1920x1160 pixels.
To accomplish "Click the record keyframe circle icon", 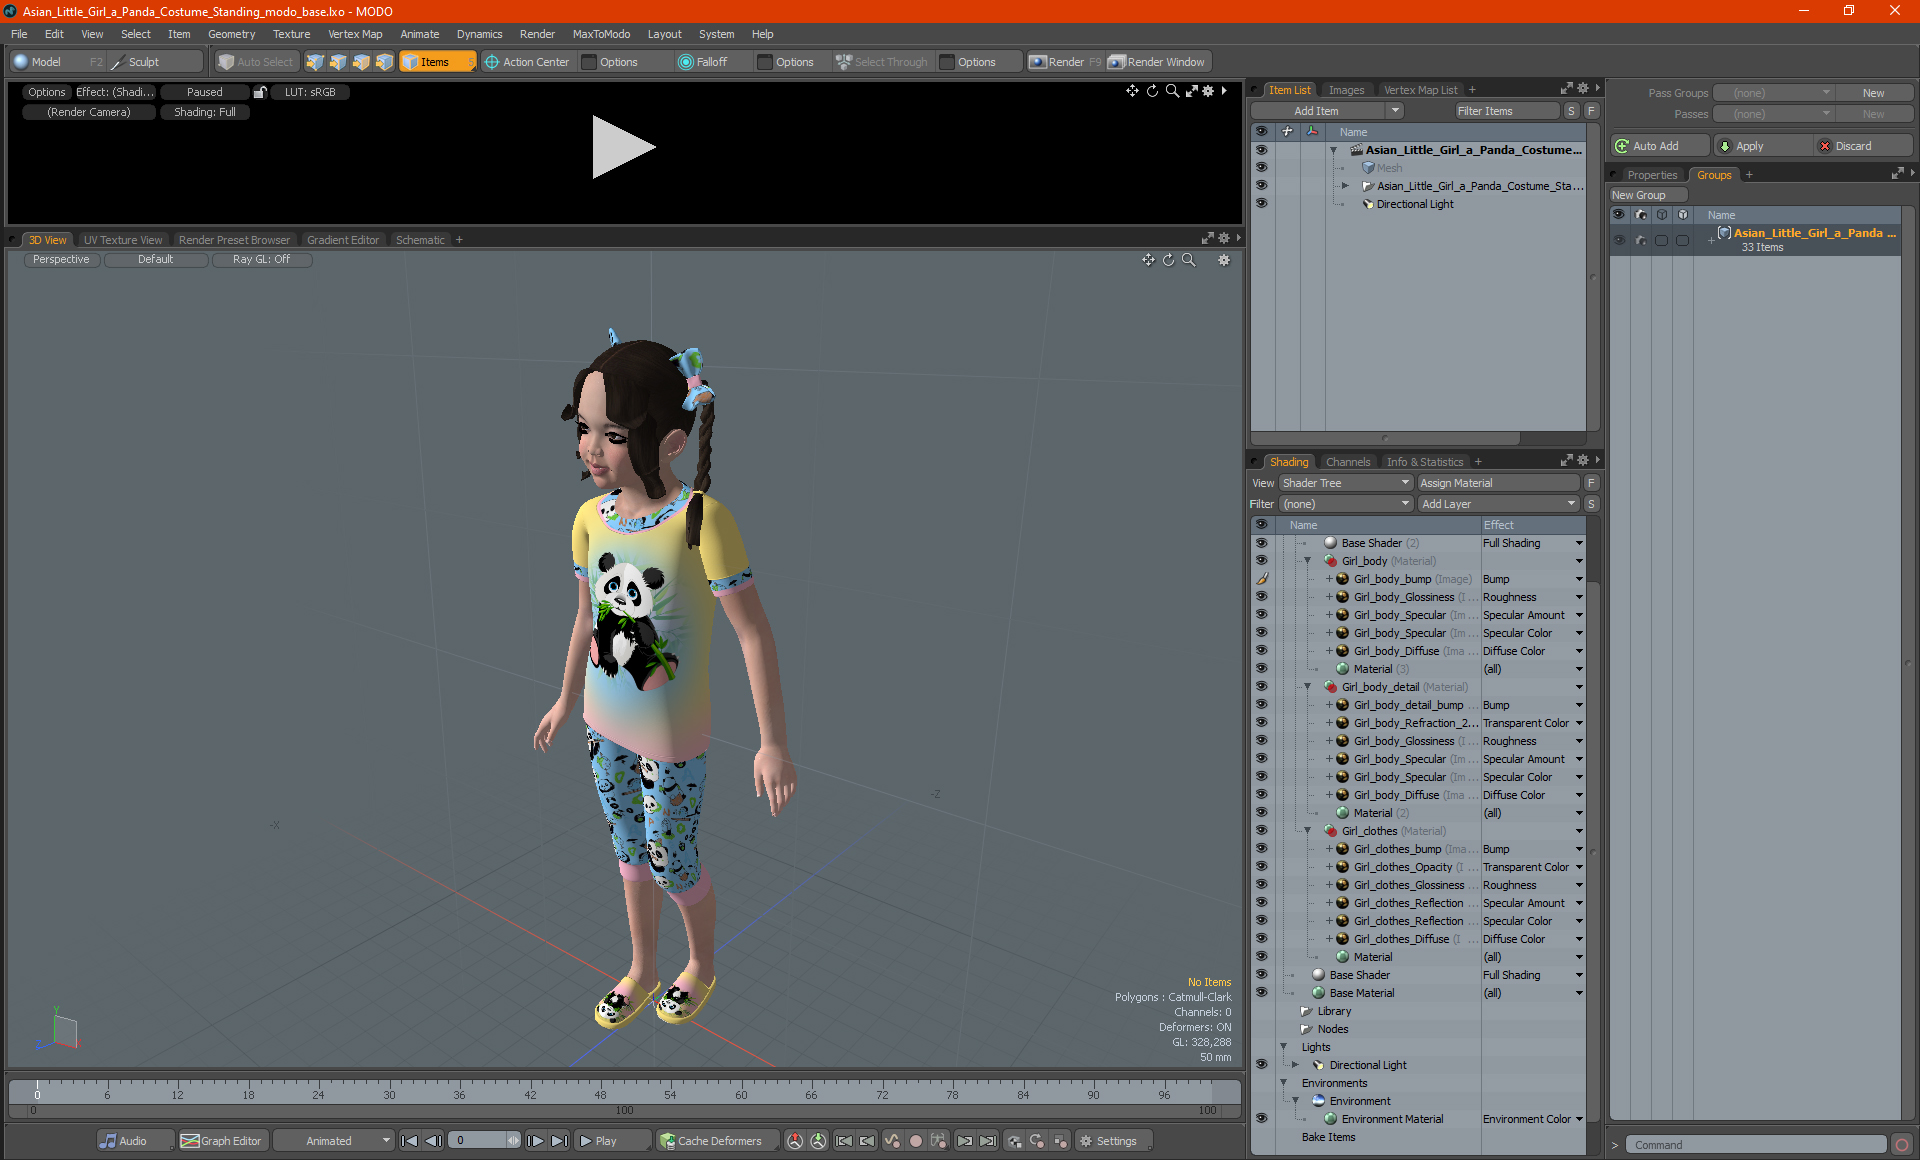I will click(915, 1141).
